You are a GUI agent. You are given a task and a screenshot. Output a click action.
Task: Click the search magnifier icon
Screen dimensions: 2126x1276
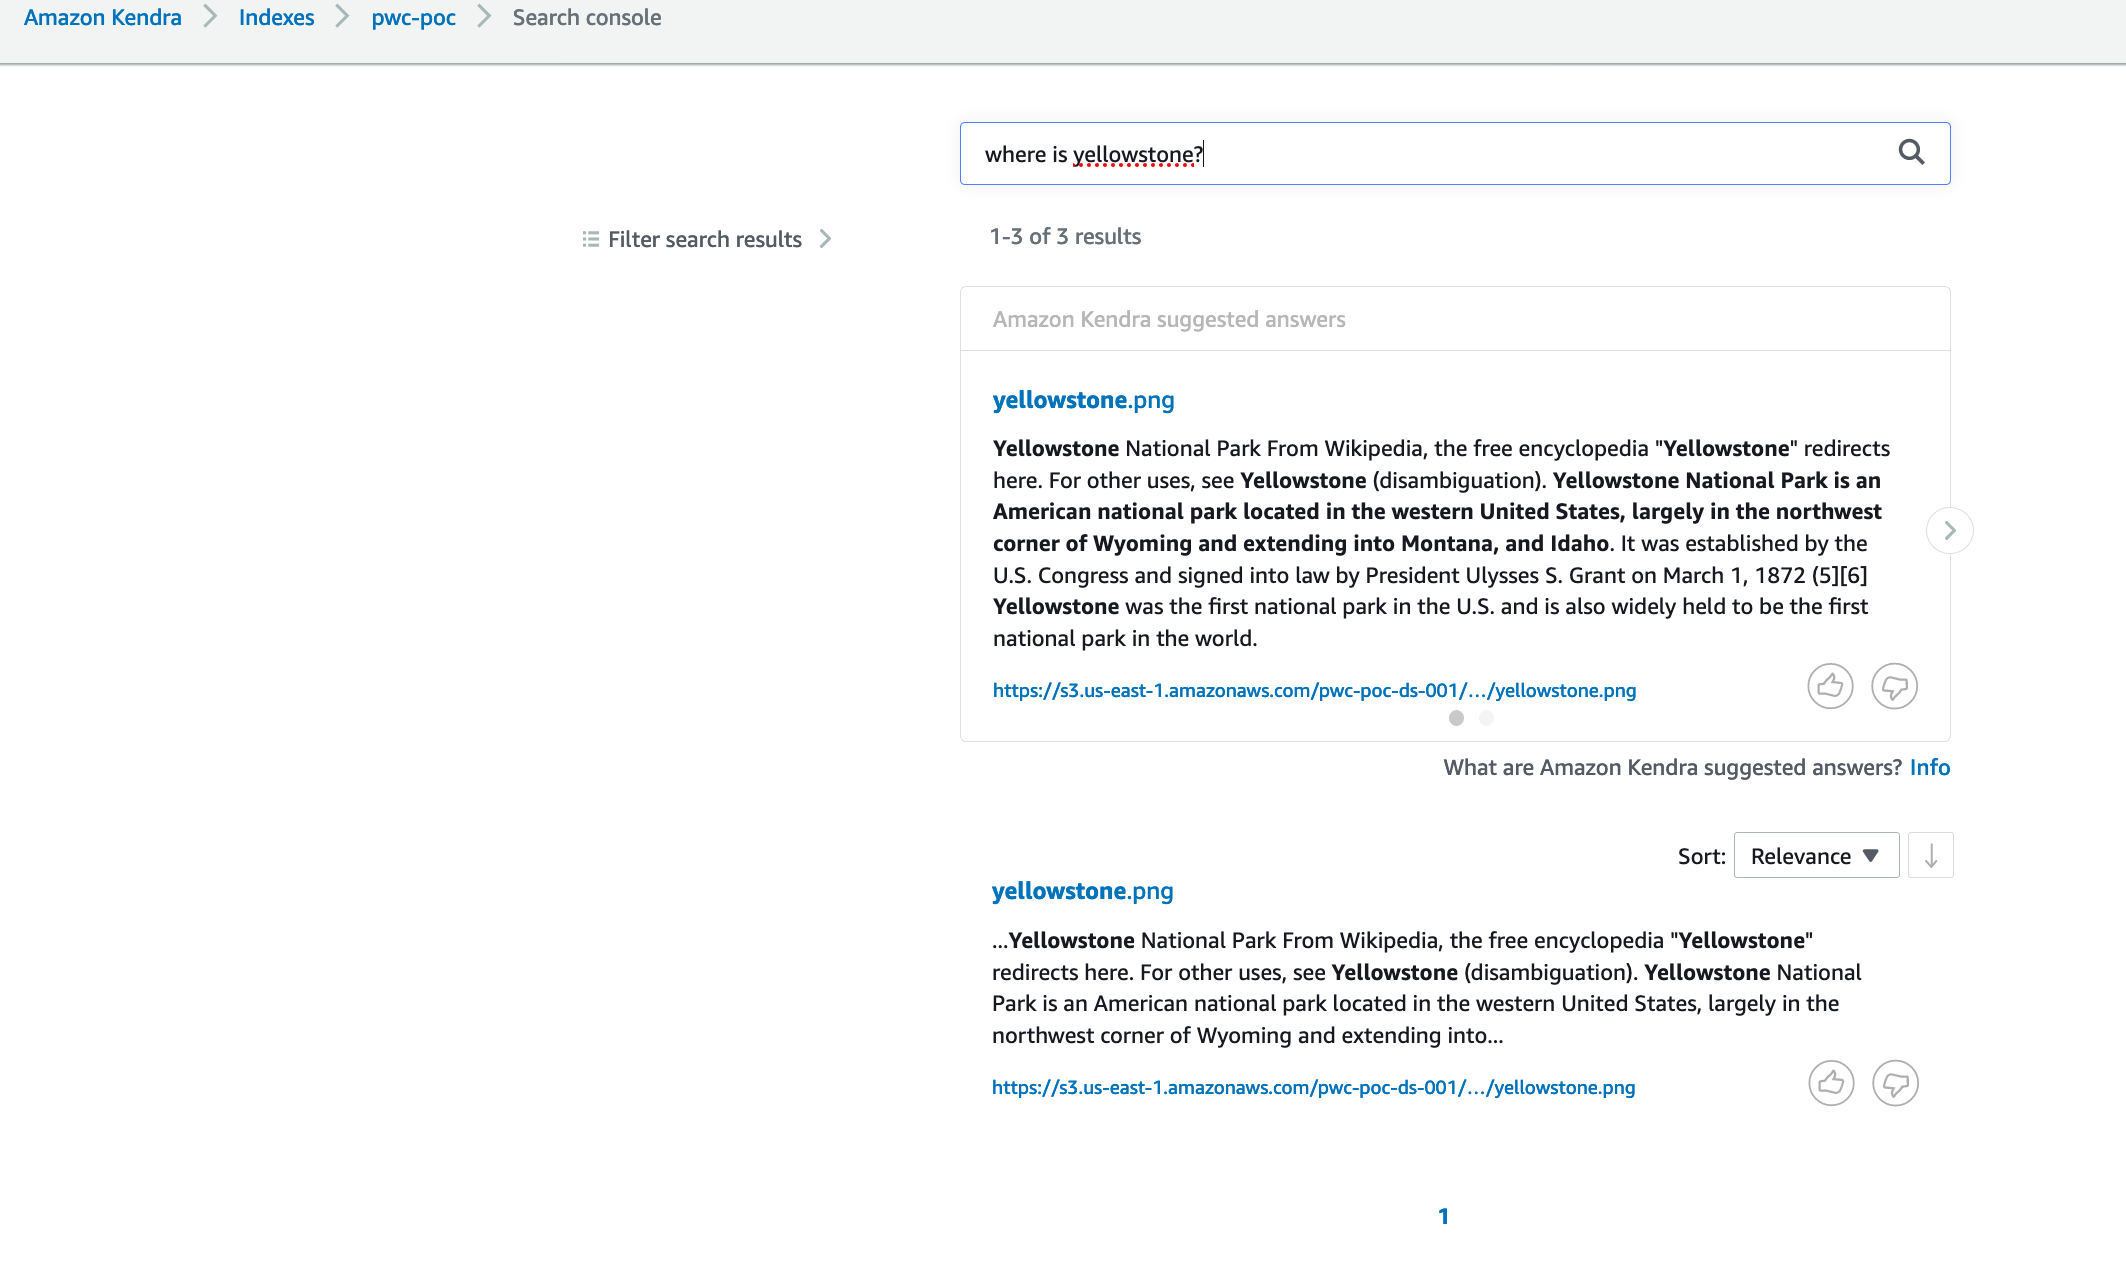click(1911, 152)
